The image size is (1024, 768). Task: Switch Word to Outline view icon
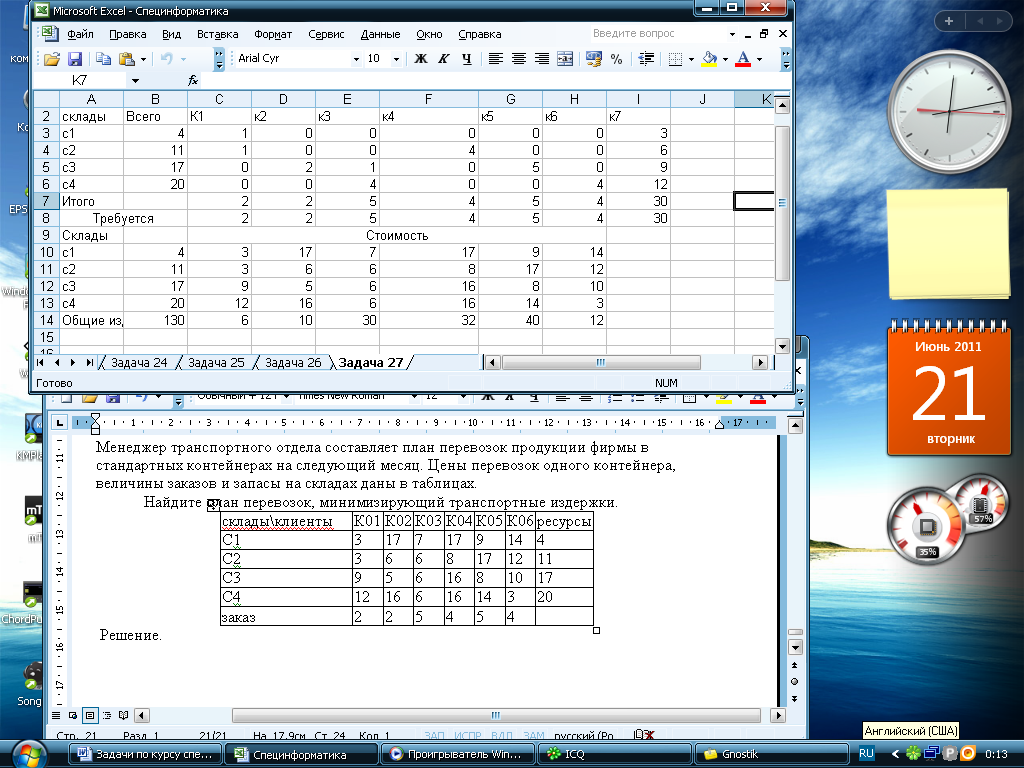[x=106, y=715]
